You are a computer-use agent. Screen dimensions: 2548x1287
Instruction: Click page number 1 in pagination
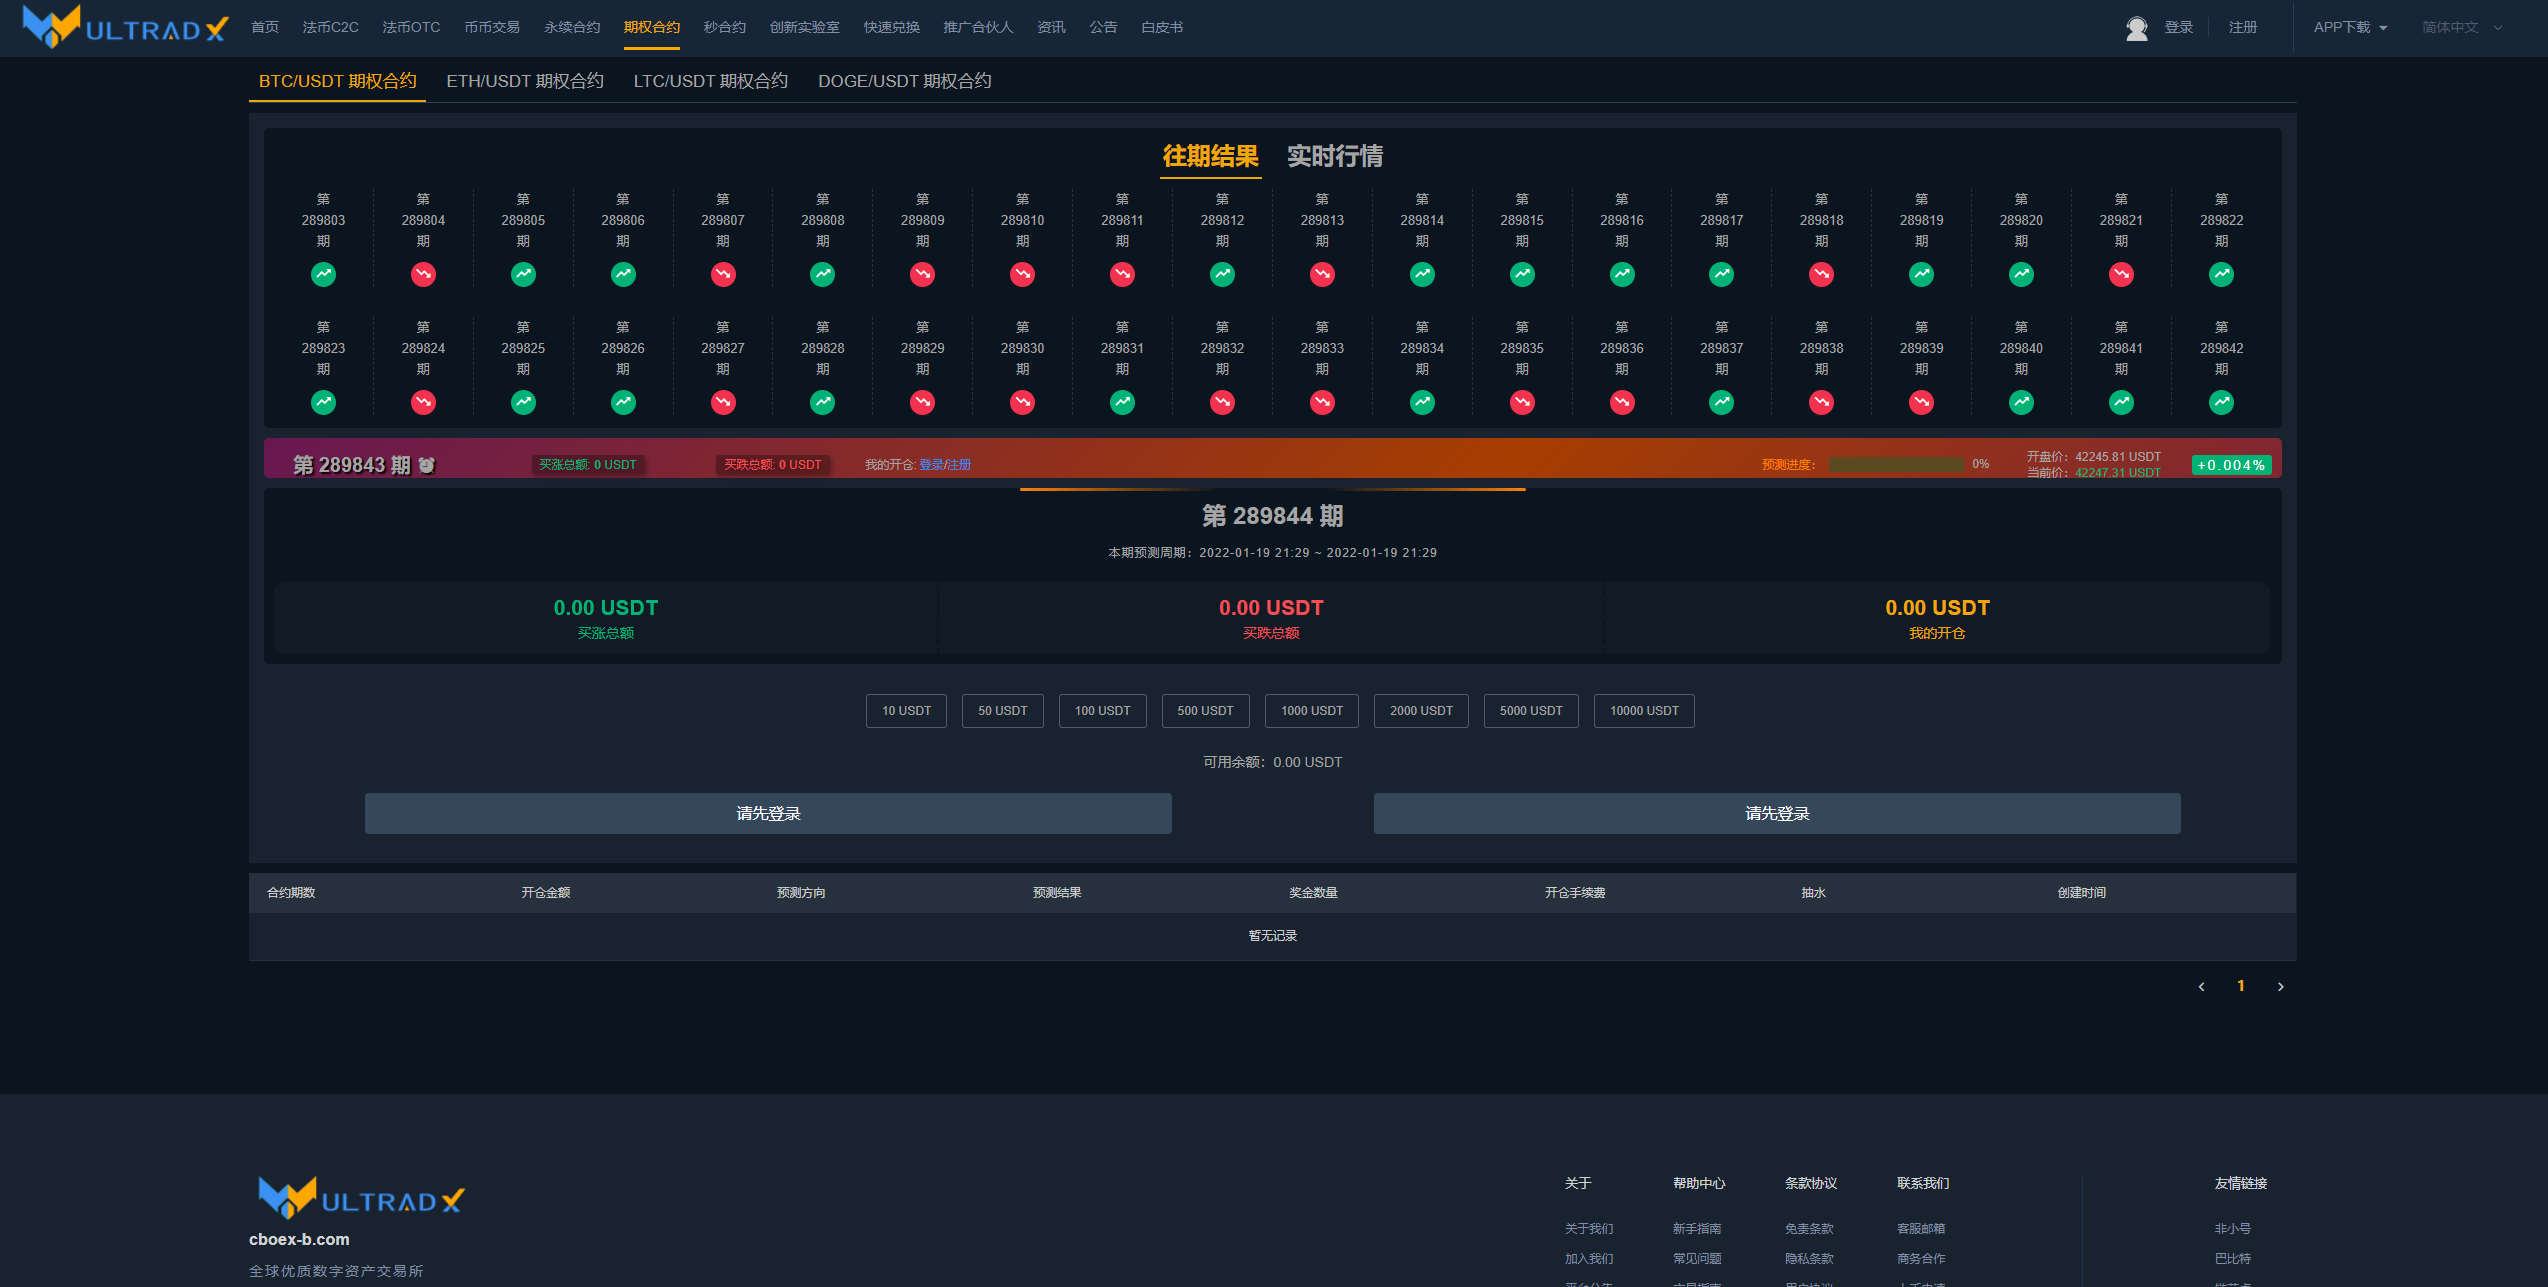tap(2240, 986)
